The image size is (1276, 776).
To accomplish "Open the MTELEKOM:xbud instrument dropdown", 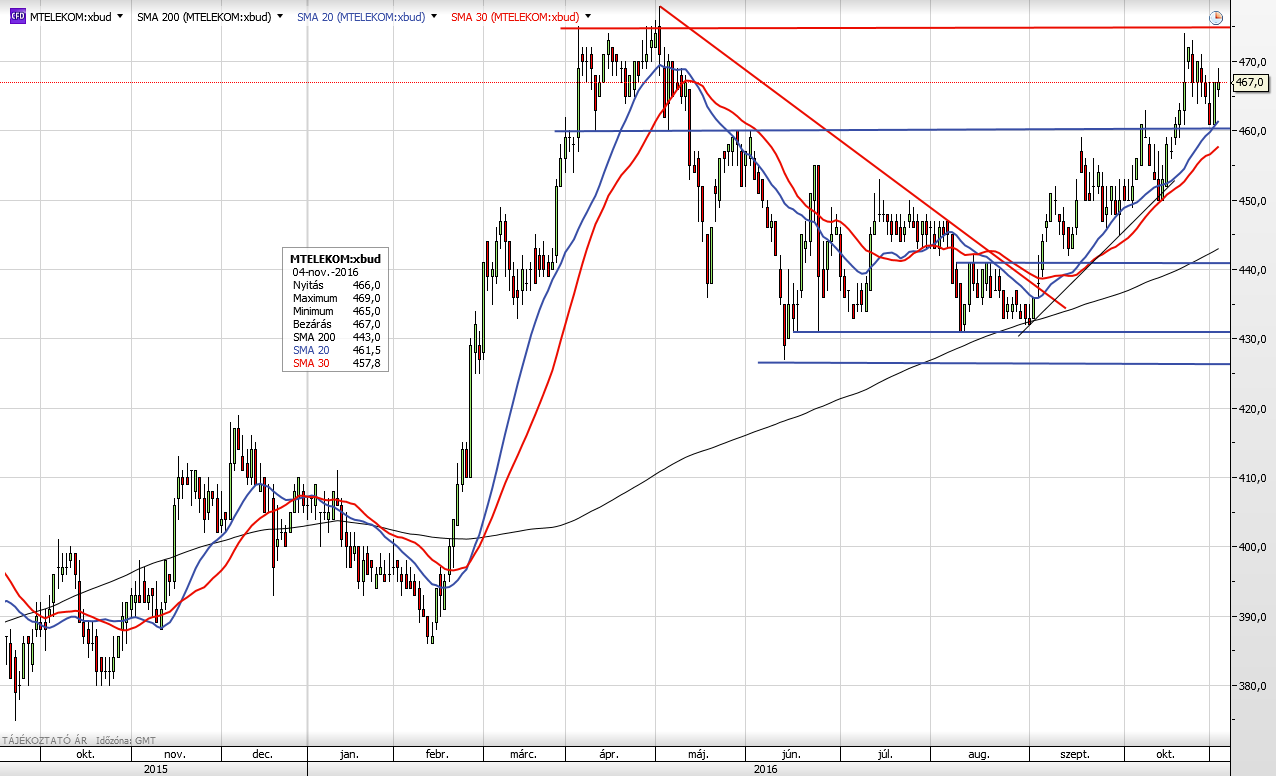I will tap(121, 17).
